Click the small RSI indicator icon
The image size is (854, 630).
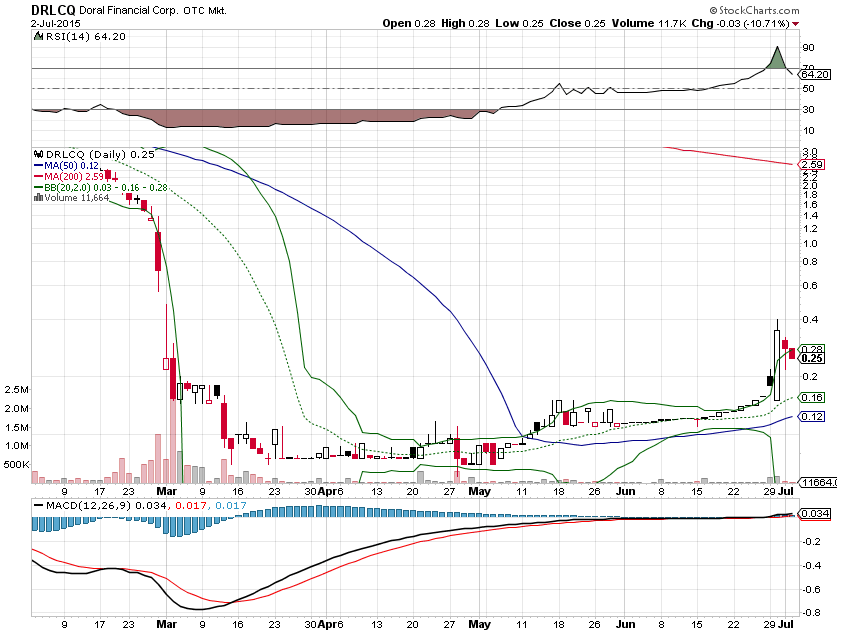38,36
